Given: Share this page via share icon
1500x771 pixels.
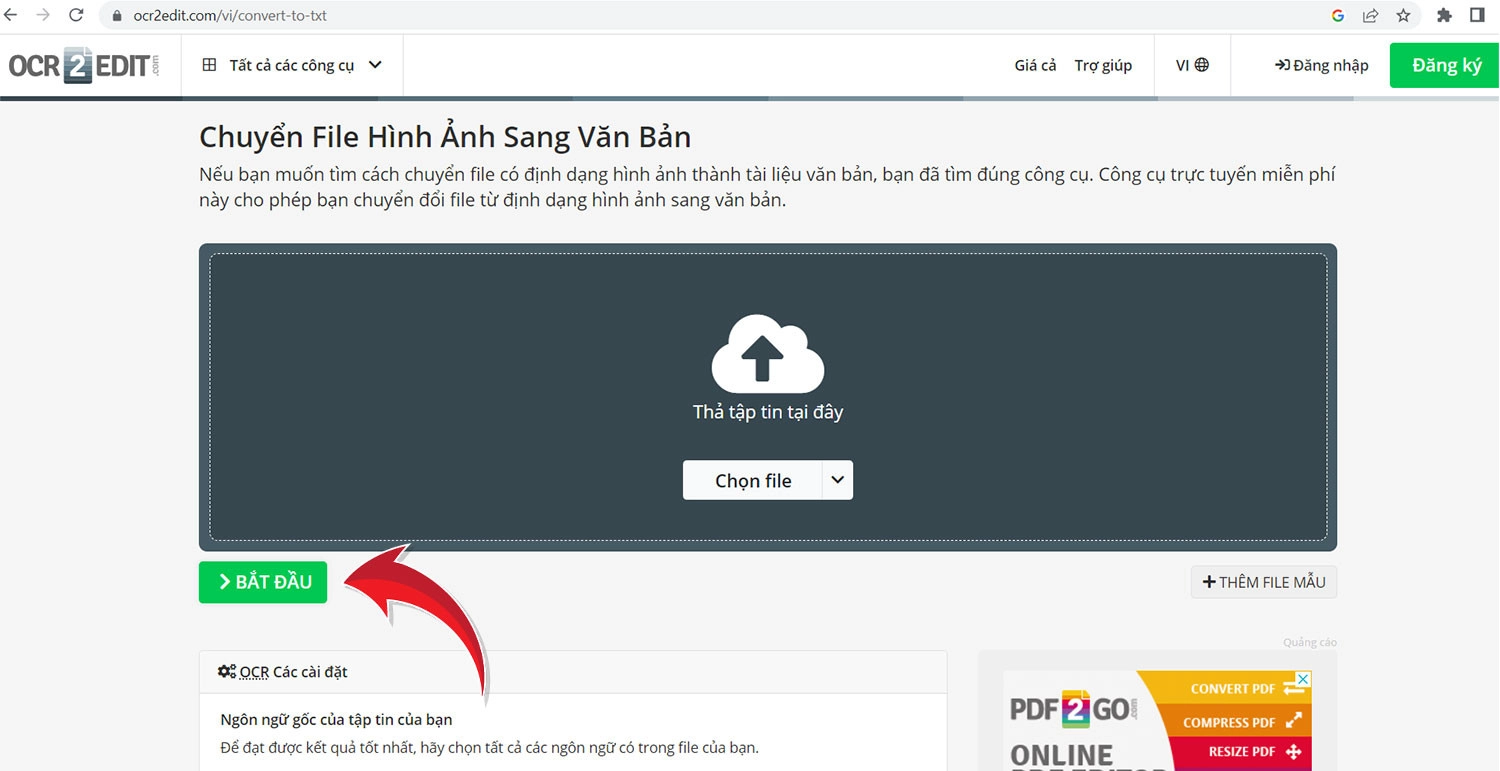Looking at the screenshot, I should [x=1371, y=15].
